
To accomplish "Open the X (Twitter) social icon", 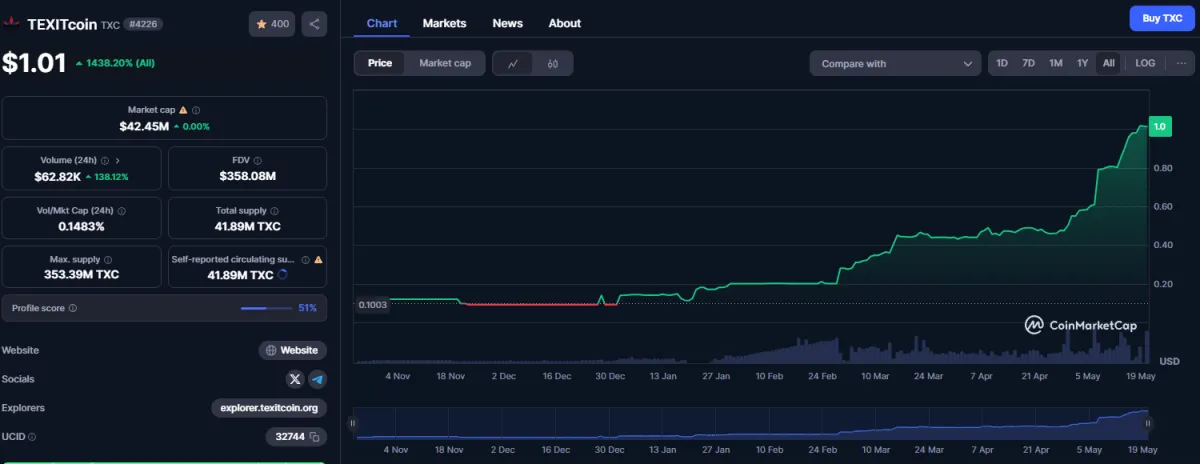I will (295, 379).
